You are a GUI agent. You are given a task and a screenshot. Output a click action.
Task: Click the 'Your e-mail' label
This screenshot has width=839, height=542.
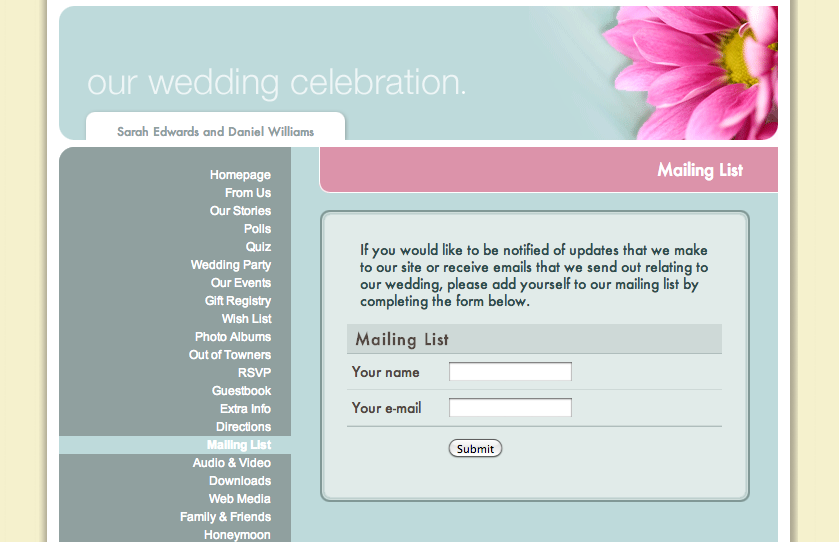pyautogui.click(x=386, y=408)
